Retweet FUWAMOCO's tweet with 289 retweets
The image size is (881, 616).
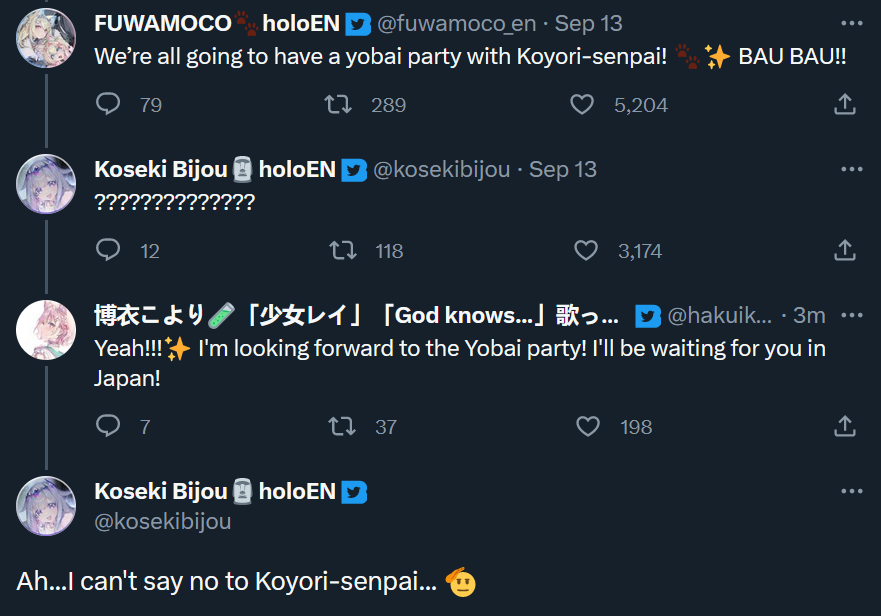point(341,104)
